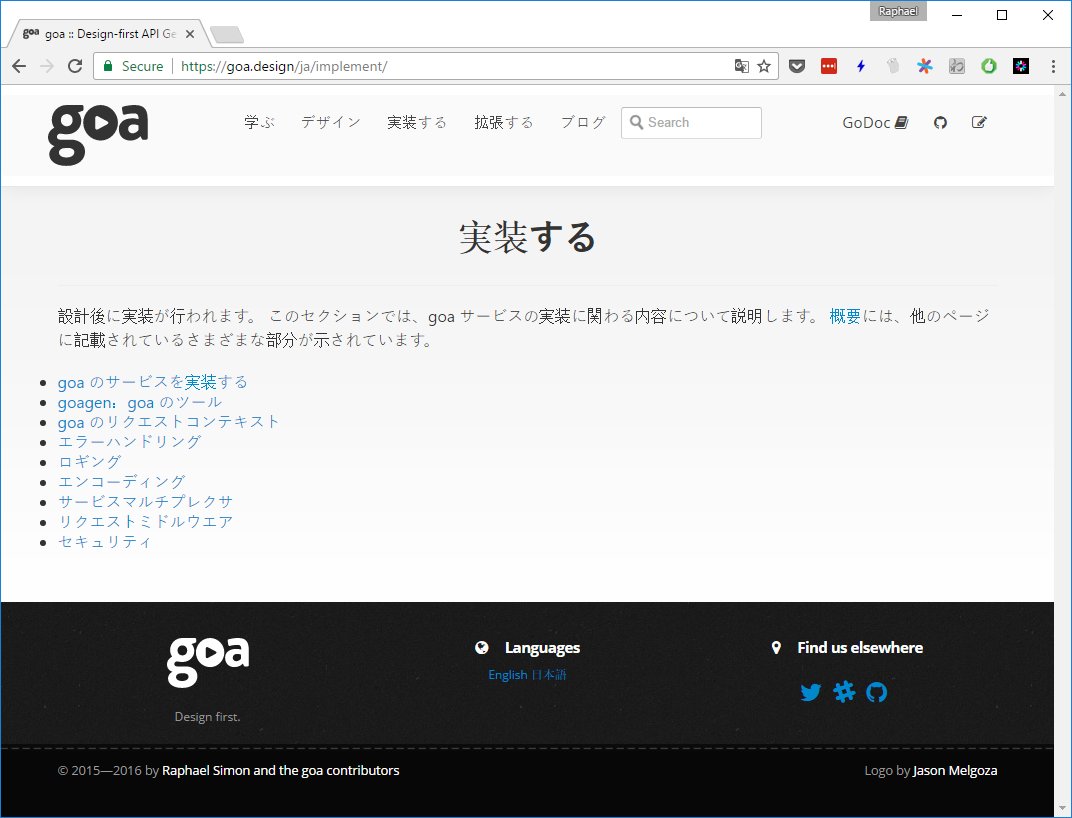Image resolution: width=1072 pixels, height=818 pixels.
Task: Open the セキュリティ link
Action: [105, 542]
